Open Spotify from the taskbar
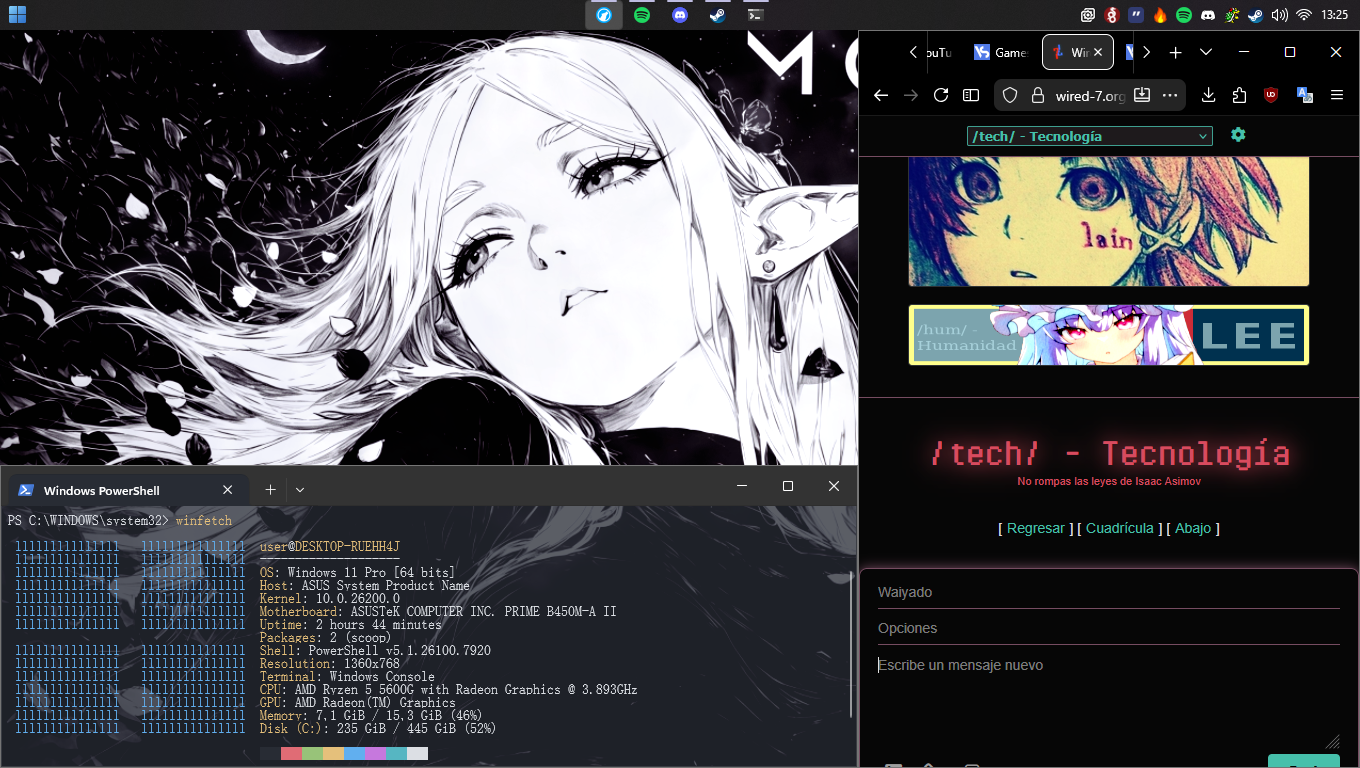 (x=642, y=15)
